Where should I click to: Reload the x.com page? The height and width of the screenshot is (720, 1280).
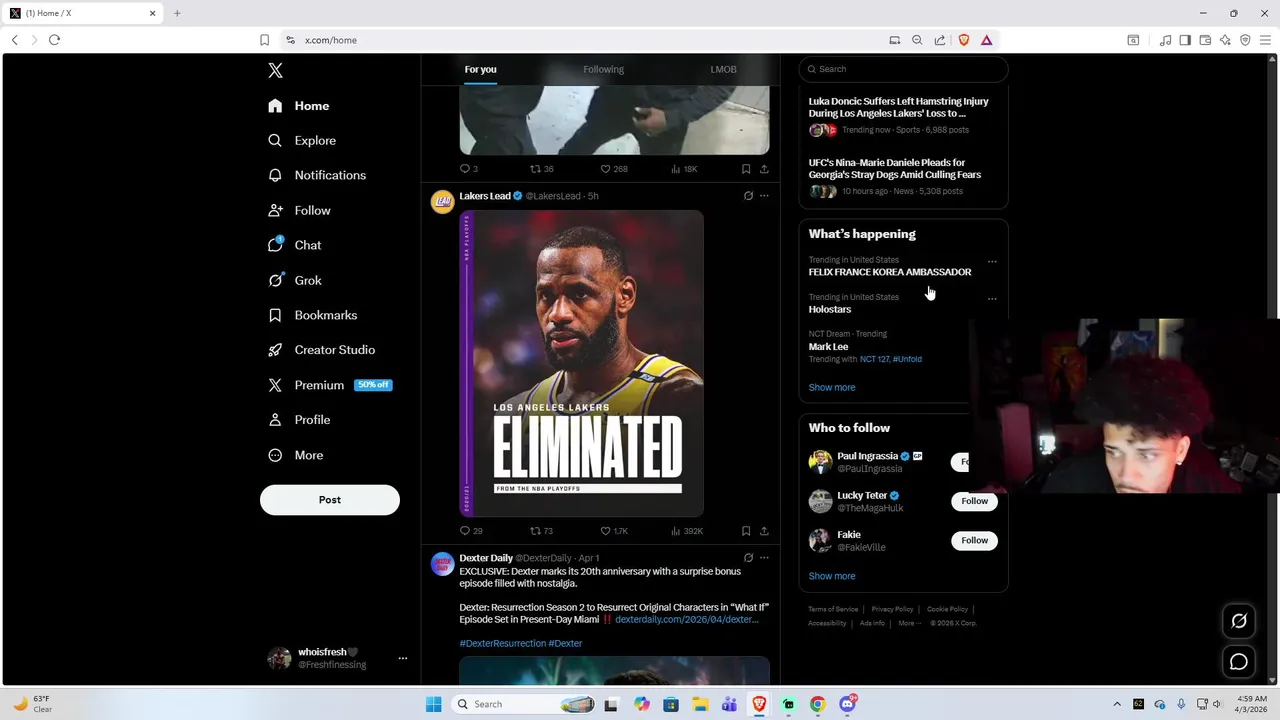pos(54,40)
